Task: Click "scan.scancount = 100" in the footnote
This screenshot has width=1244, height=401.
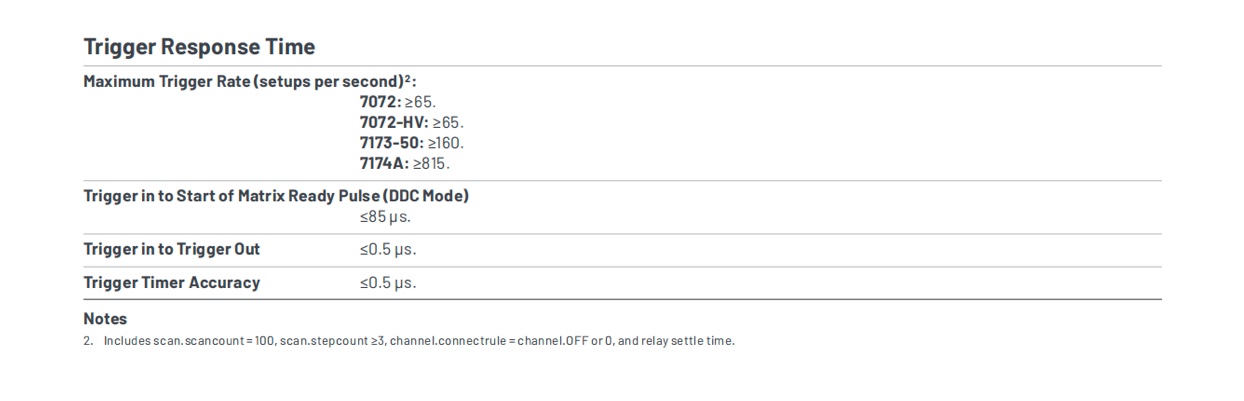Action: pos(213,341)
